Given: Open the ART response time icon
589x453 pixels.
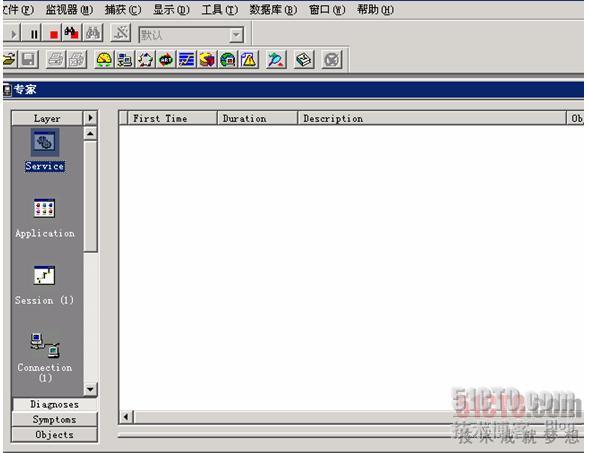Looking at the screenshot, I should click(x=166, y=59).
